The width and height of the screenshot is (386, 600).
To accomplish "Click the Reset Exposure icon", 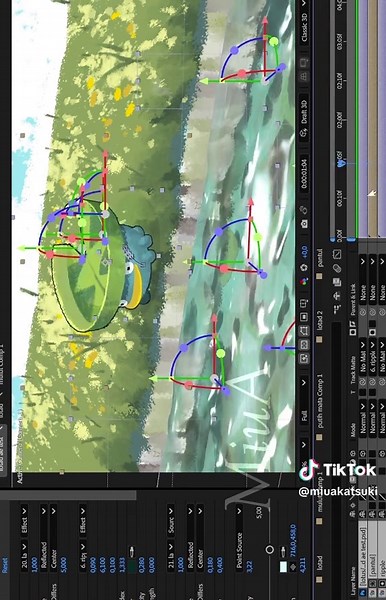I will pos(305,267).
